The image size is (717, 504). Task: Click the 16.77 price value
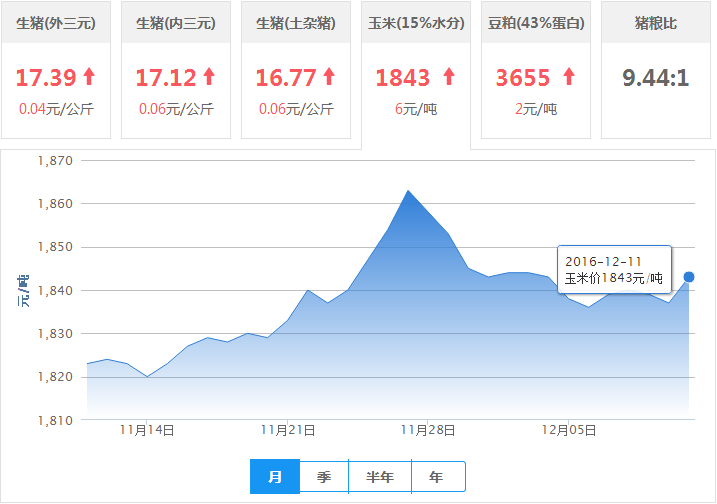286,77
